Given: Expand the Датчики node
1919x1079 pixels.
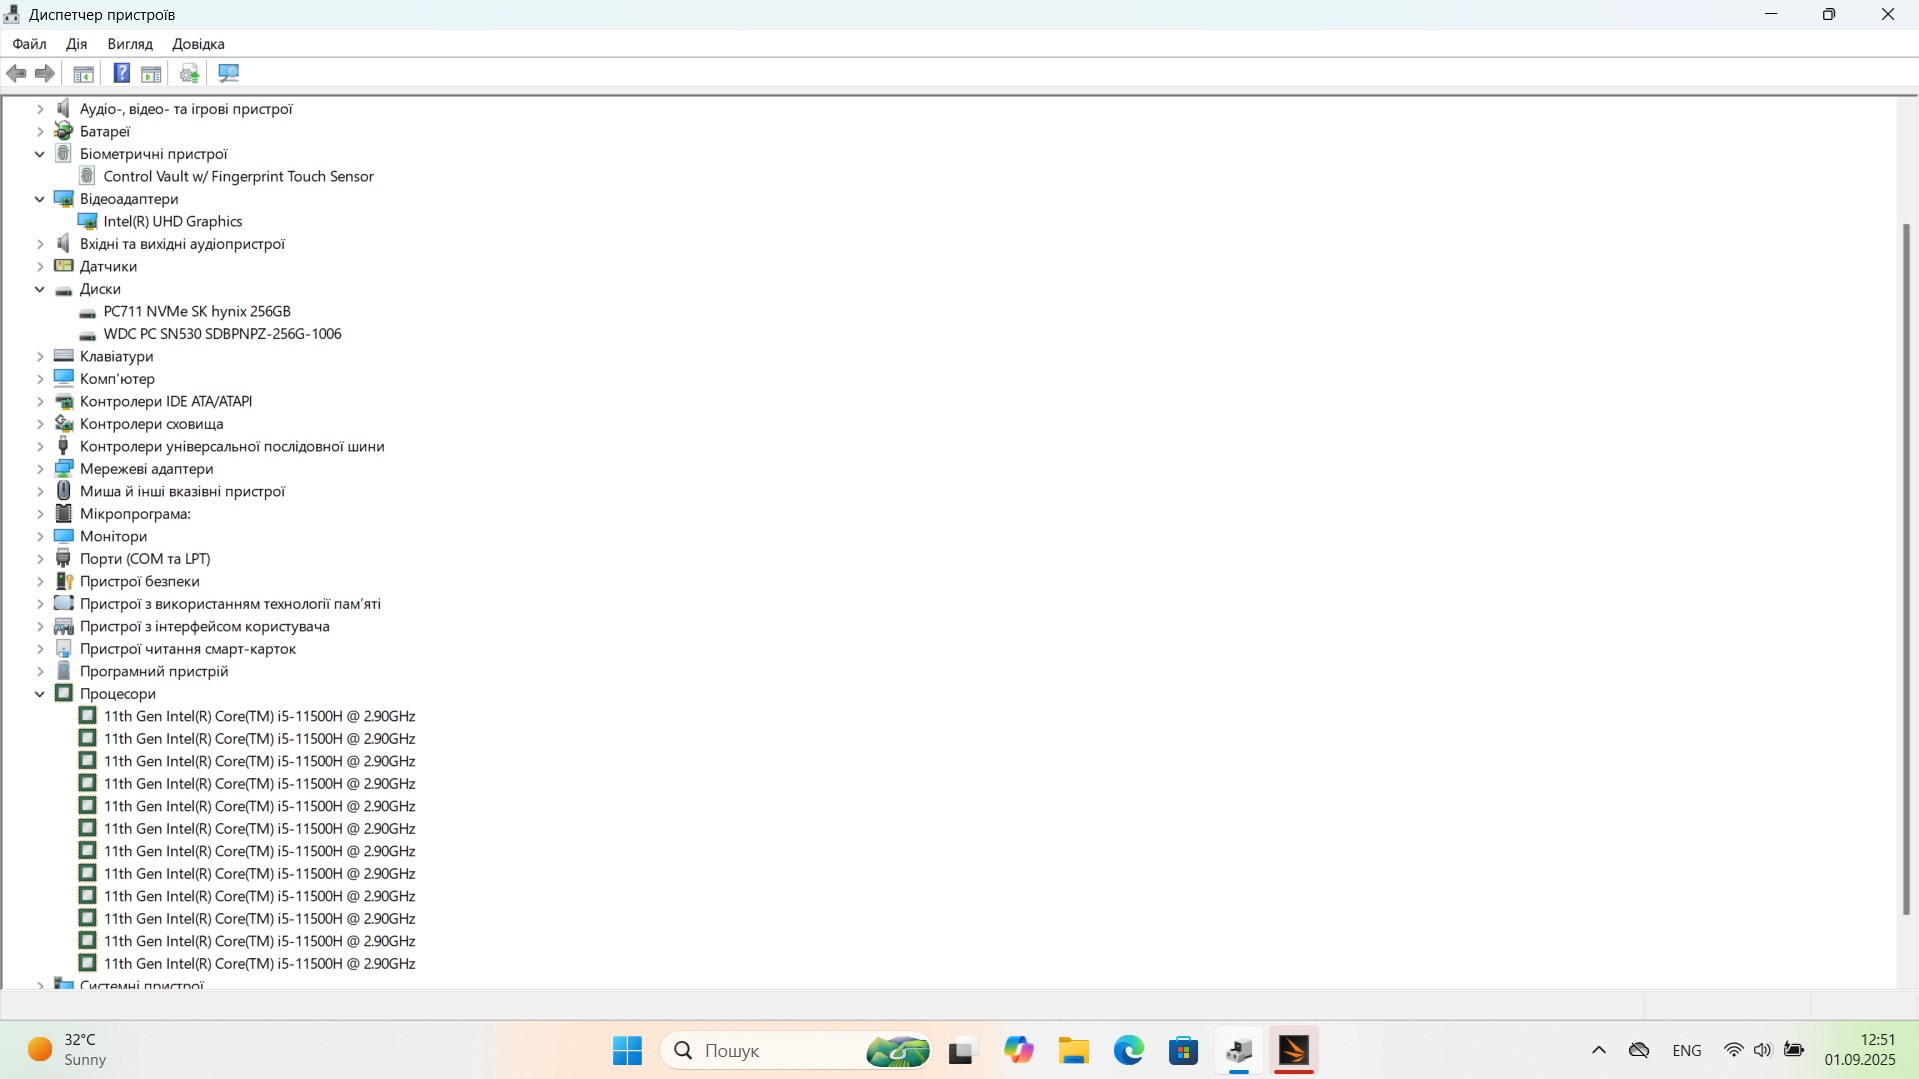Looking at the screenshot, I should pos(40,266).
